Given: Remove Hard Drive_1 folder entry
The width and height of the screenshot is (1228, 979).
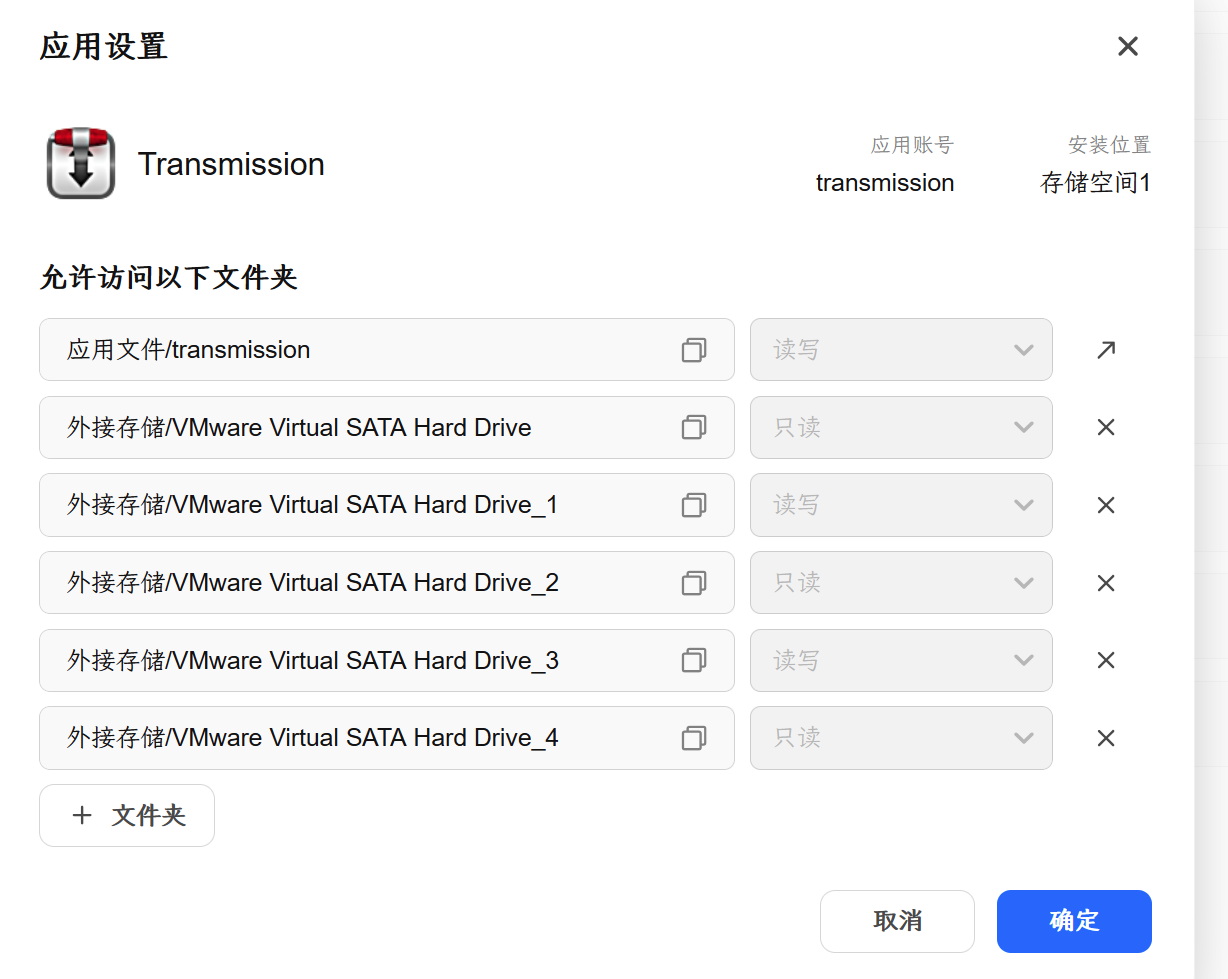Looking at the screenshot, I should [x=1105, y=505].
